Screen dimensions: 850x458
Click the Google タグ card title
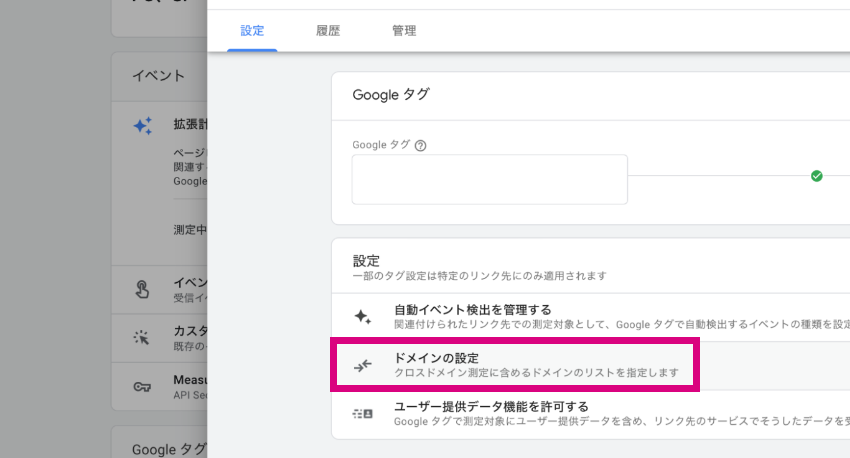coord(391,95)
